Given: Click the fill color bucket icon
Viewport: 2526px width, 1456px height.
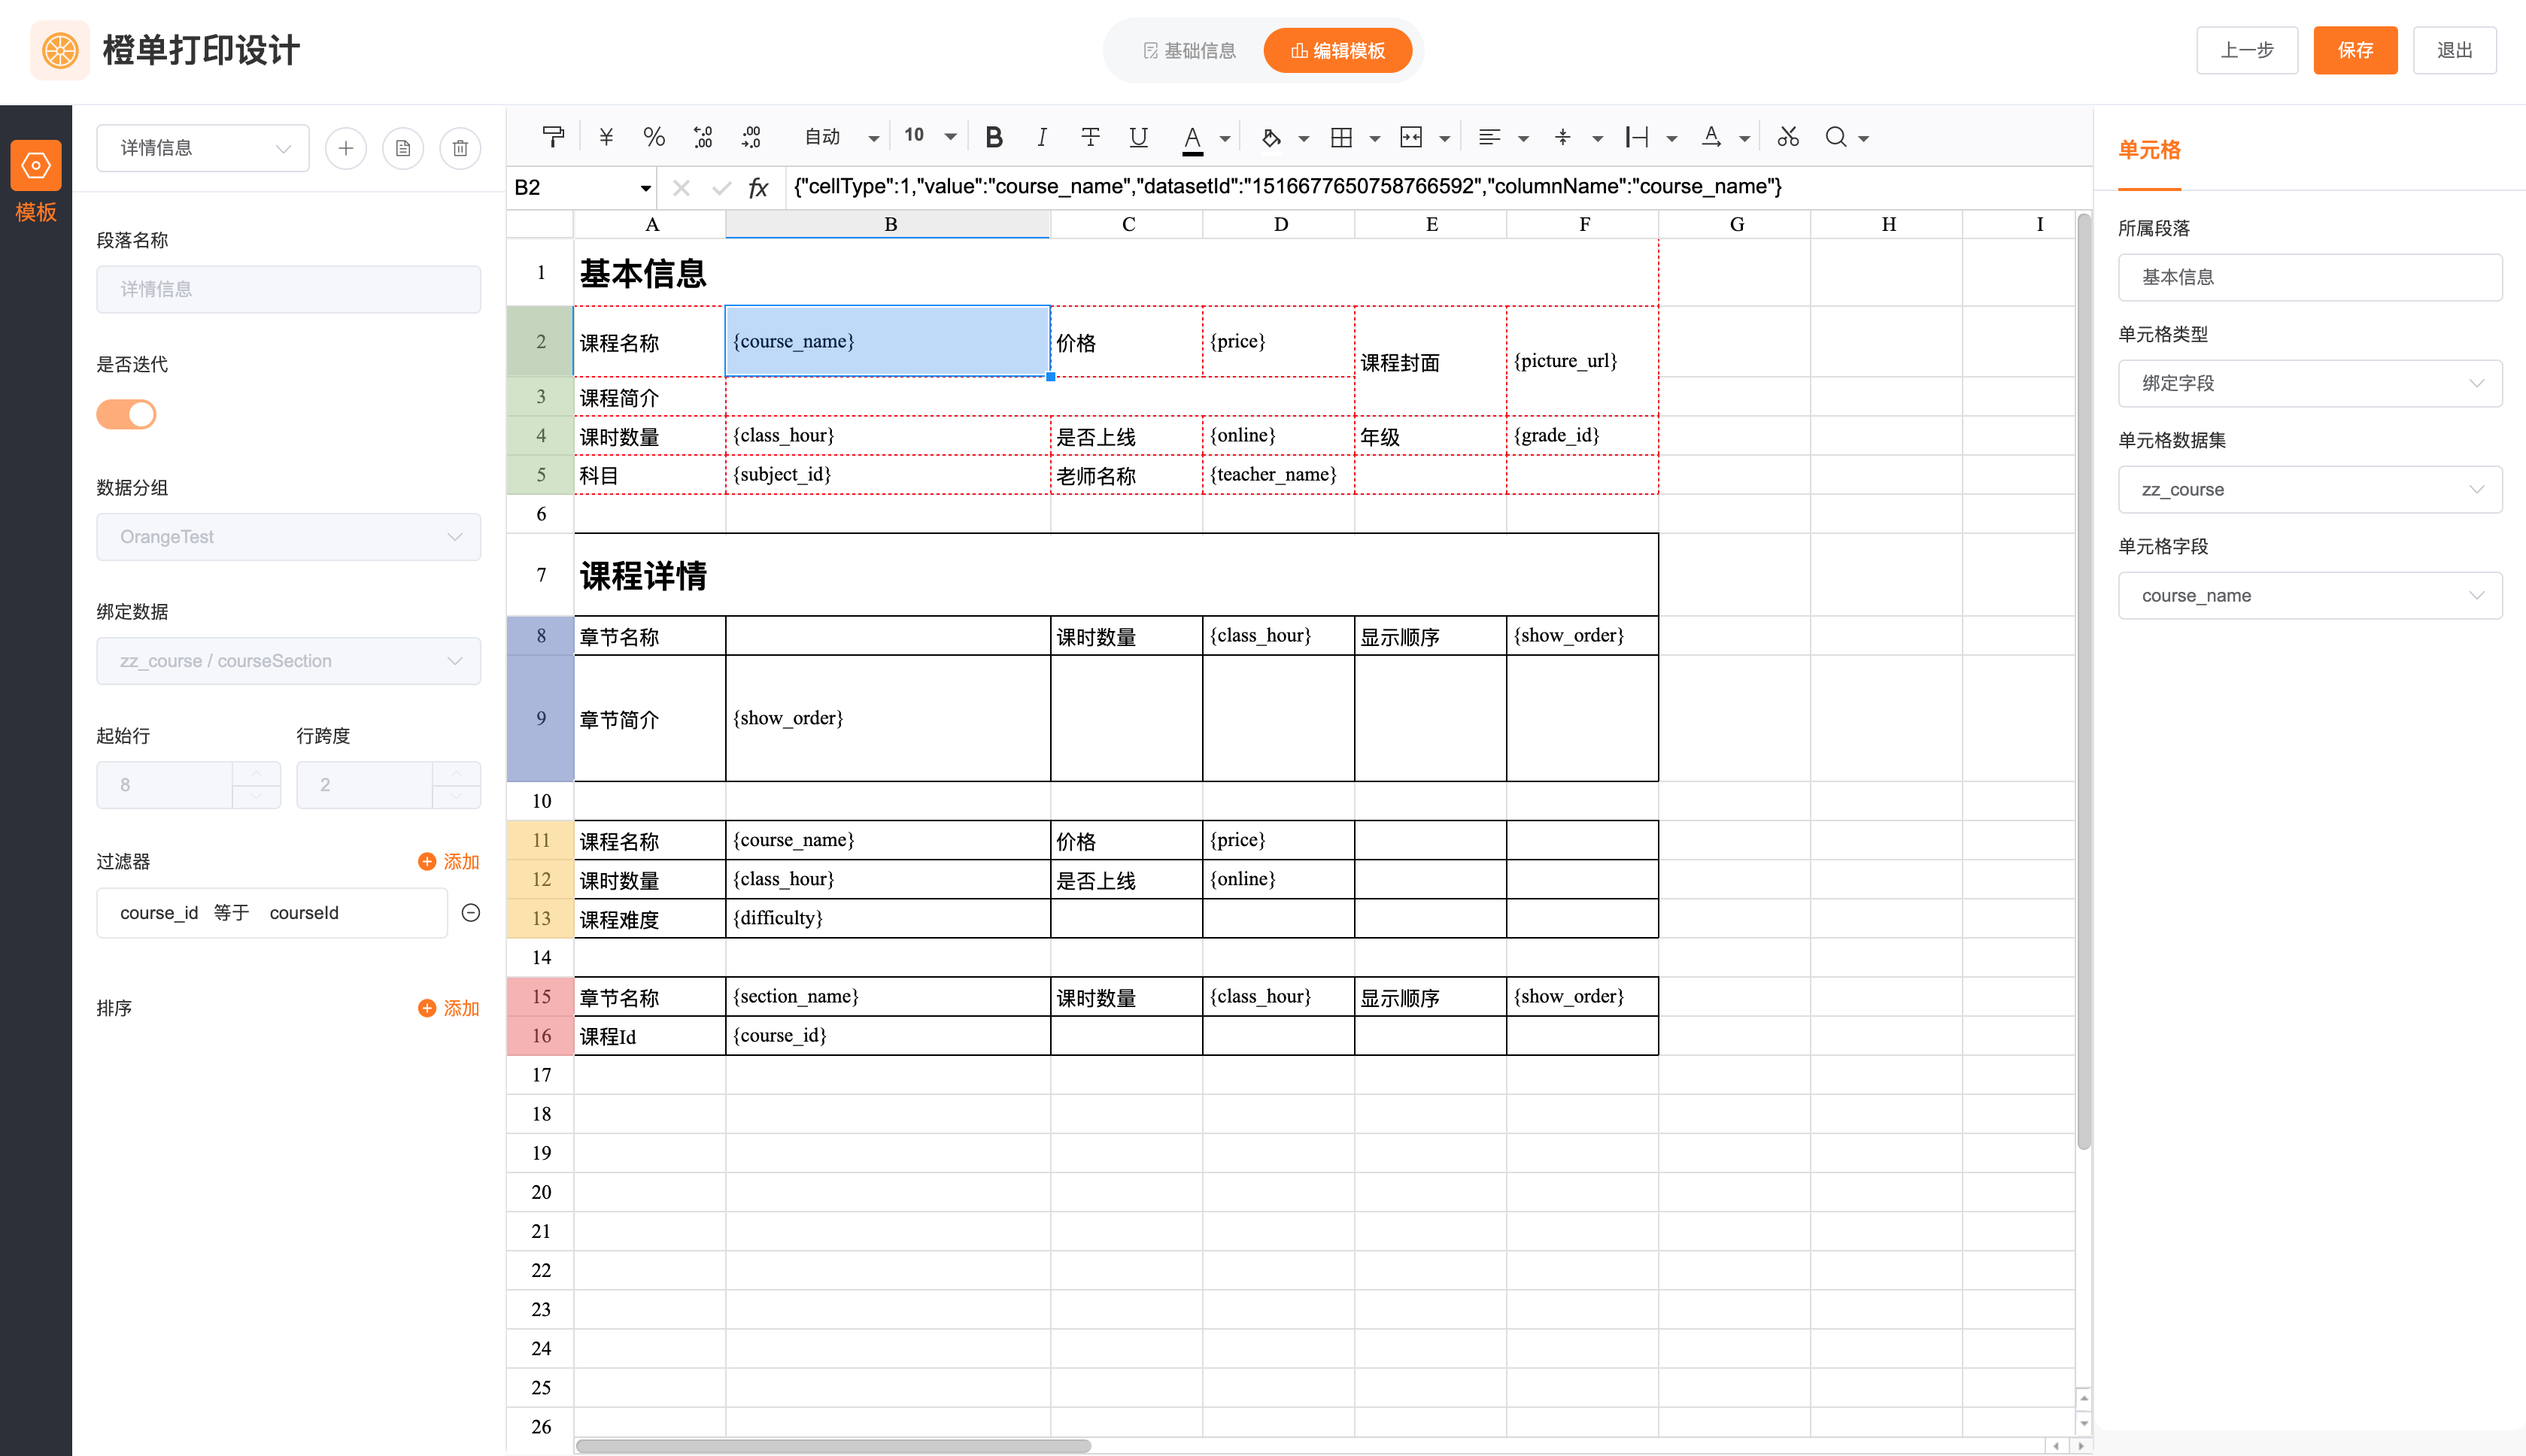Looking at the screenshot, I should tap(1271, 137).
